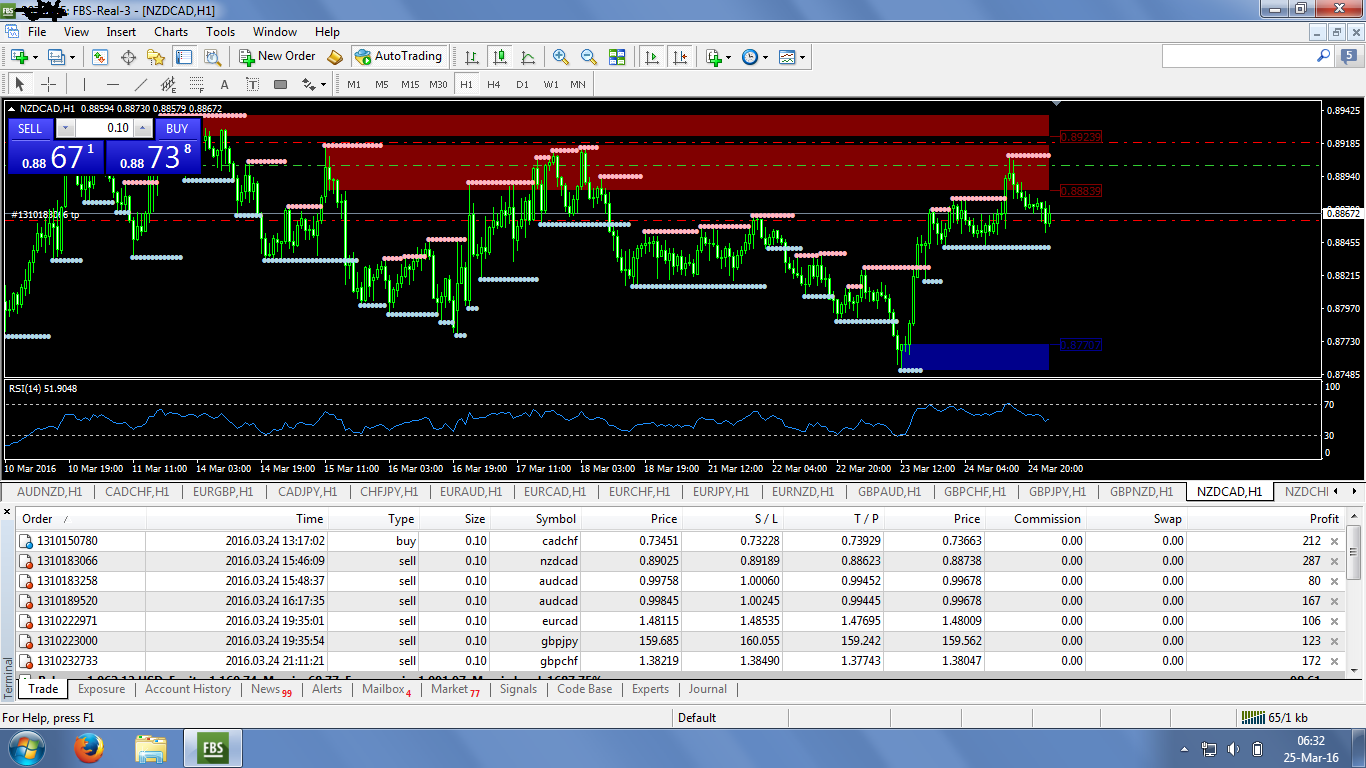This screenshot has height=768, width=1366.
Task: Open the chart Templates icon
Action: coord(788,57)
